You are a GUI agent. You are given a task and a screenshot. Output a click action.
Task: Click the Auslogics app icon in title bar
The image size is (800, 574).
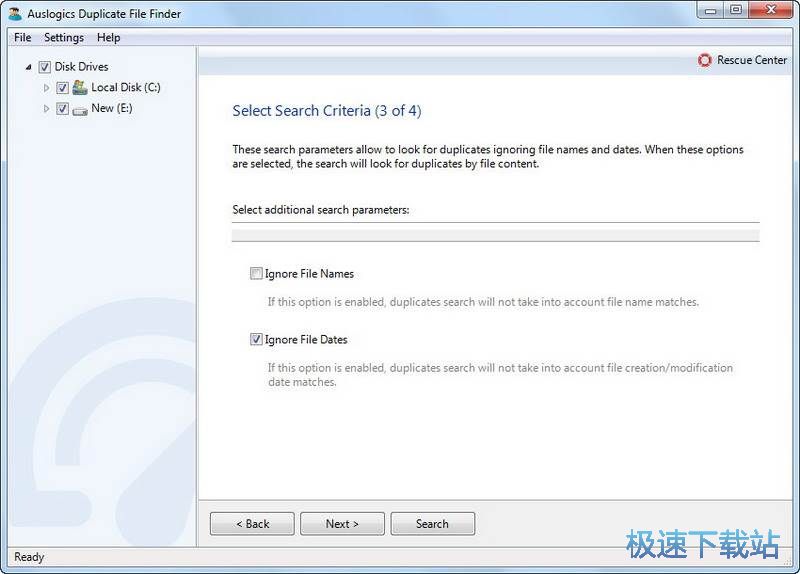click(x=15, y=14)
